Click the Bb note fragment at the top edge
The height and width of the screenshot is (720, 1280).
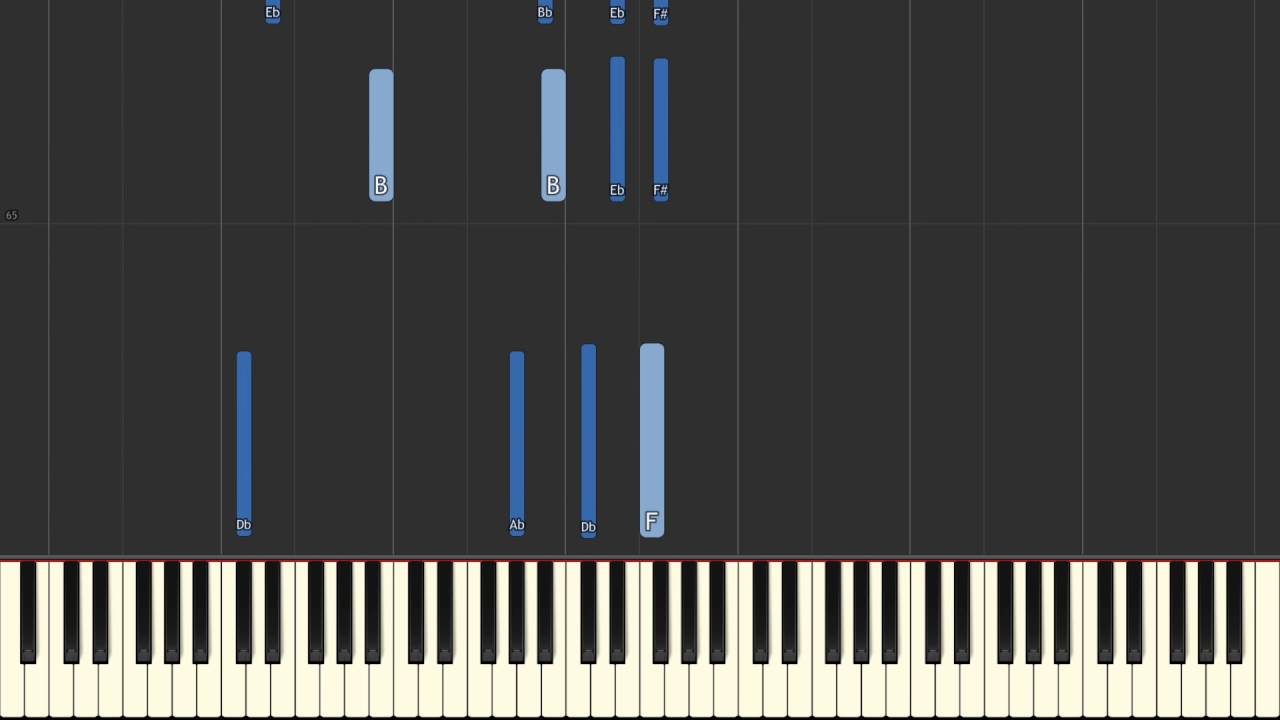545,11
